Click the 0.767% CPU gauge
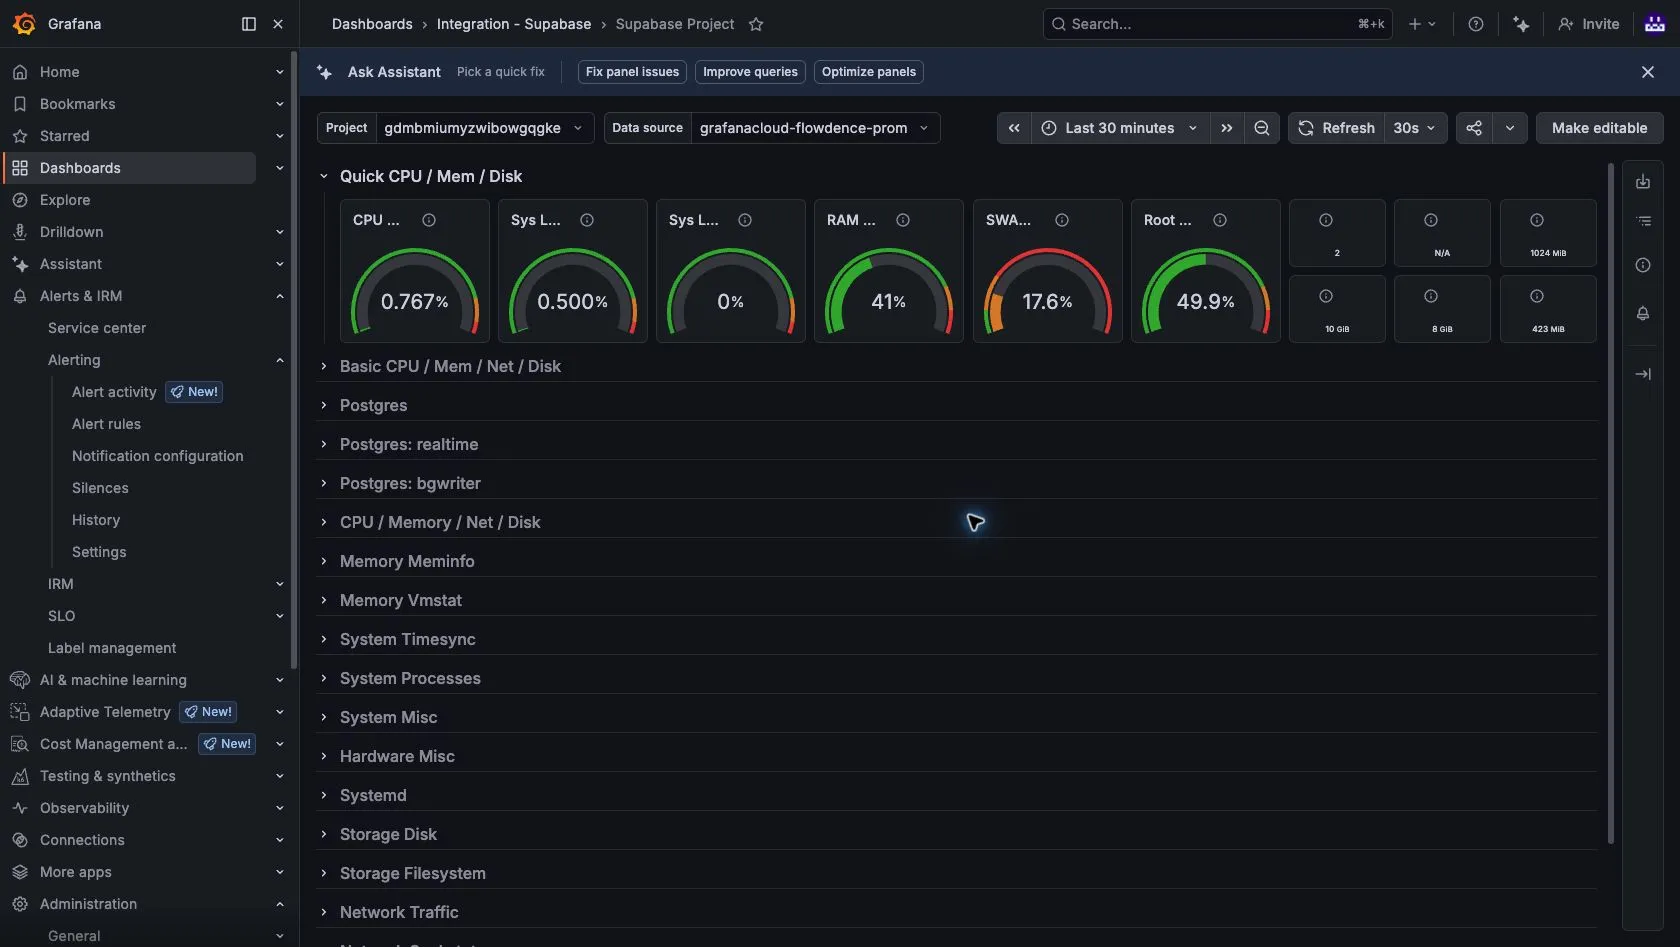Image resolution: width=1680 pixels, height=947 pixels. click(x=415, y=291)
